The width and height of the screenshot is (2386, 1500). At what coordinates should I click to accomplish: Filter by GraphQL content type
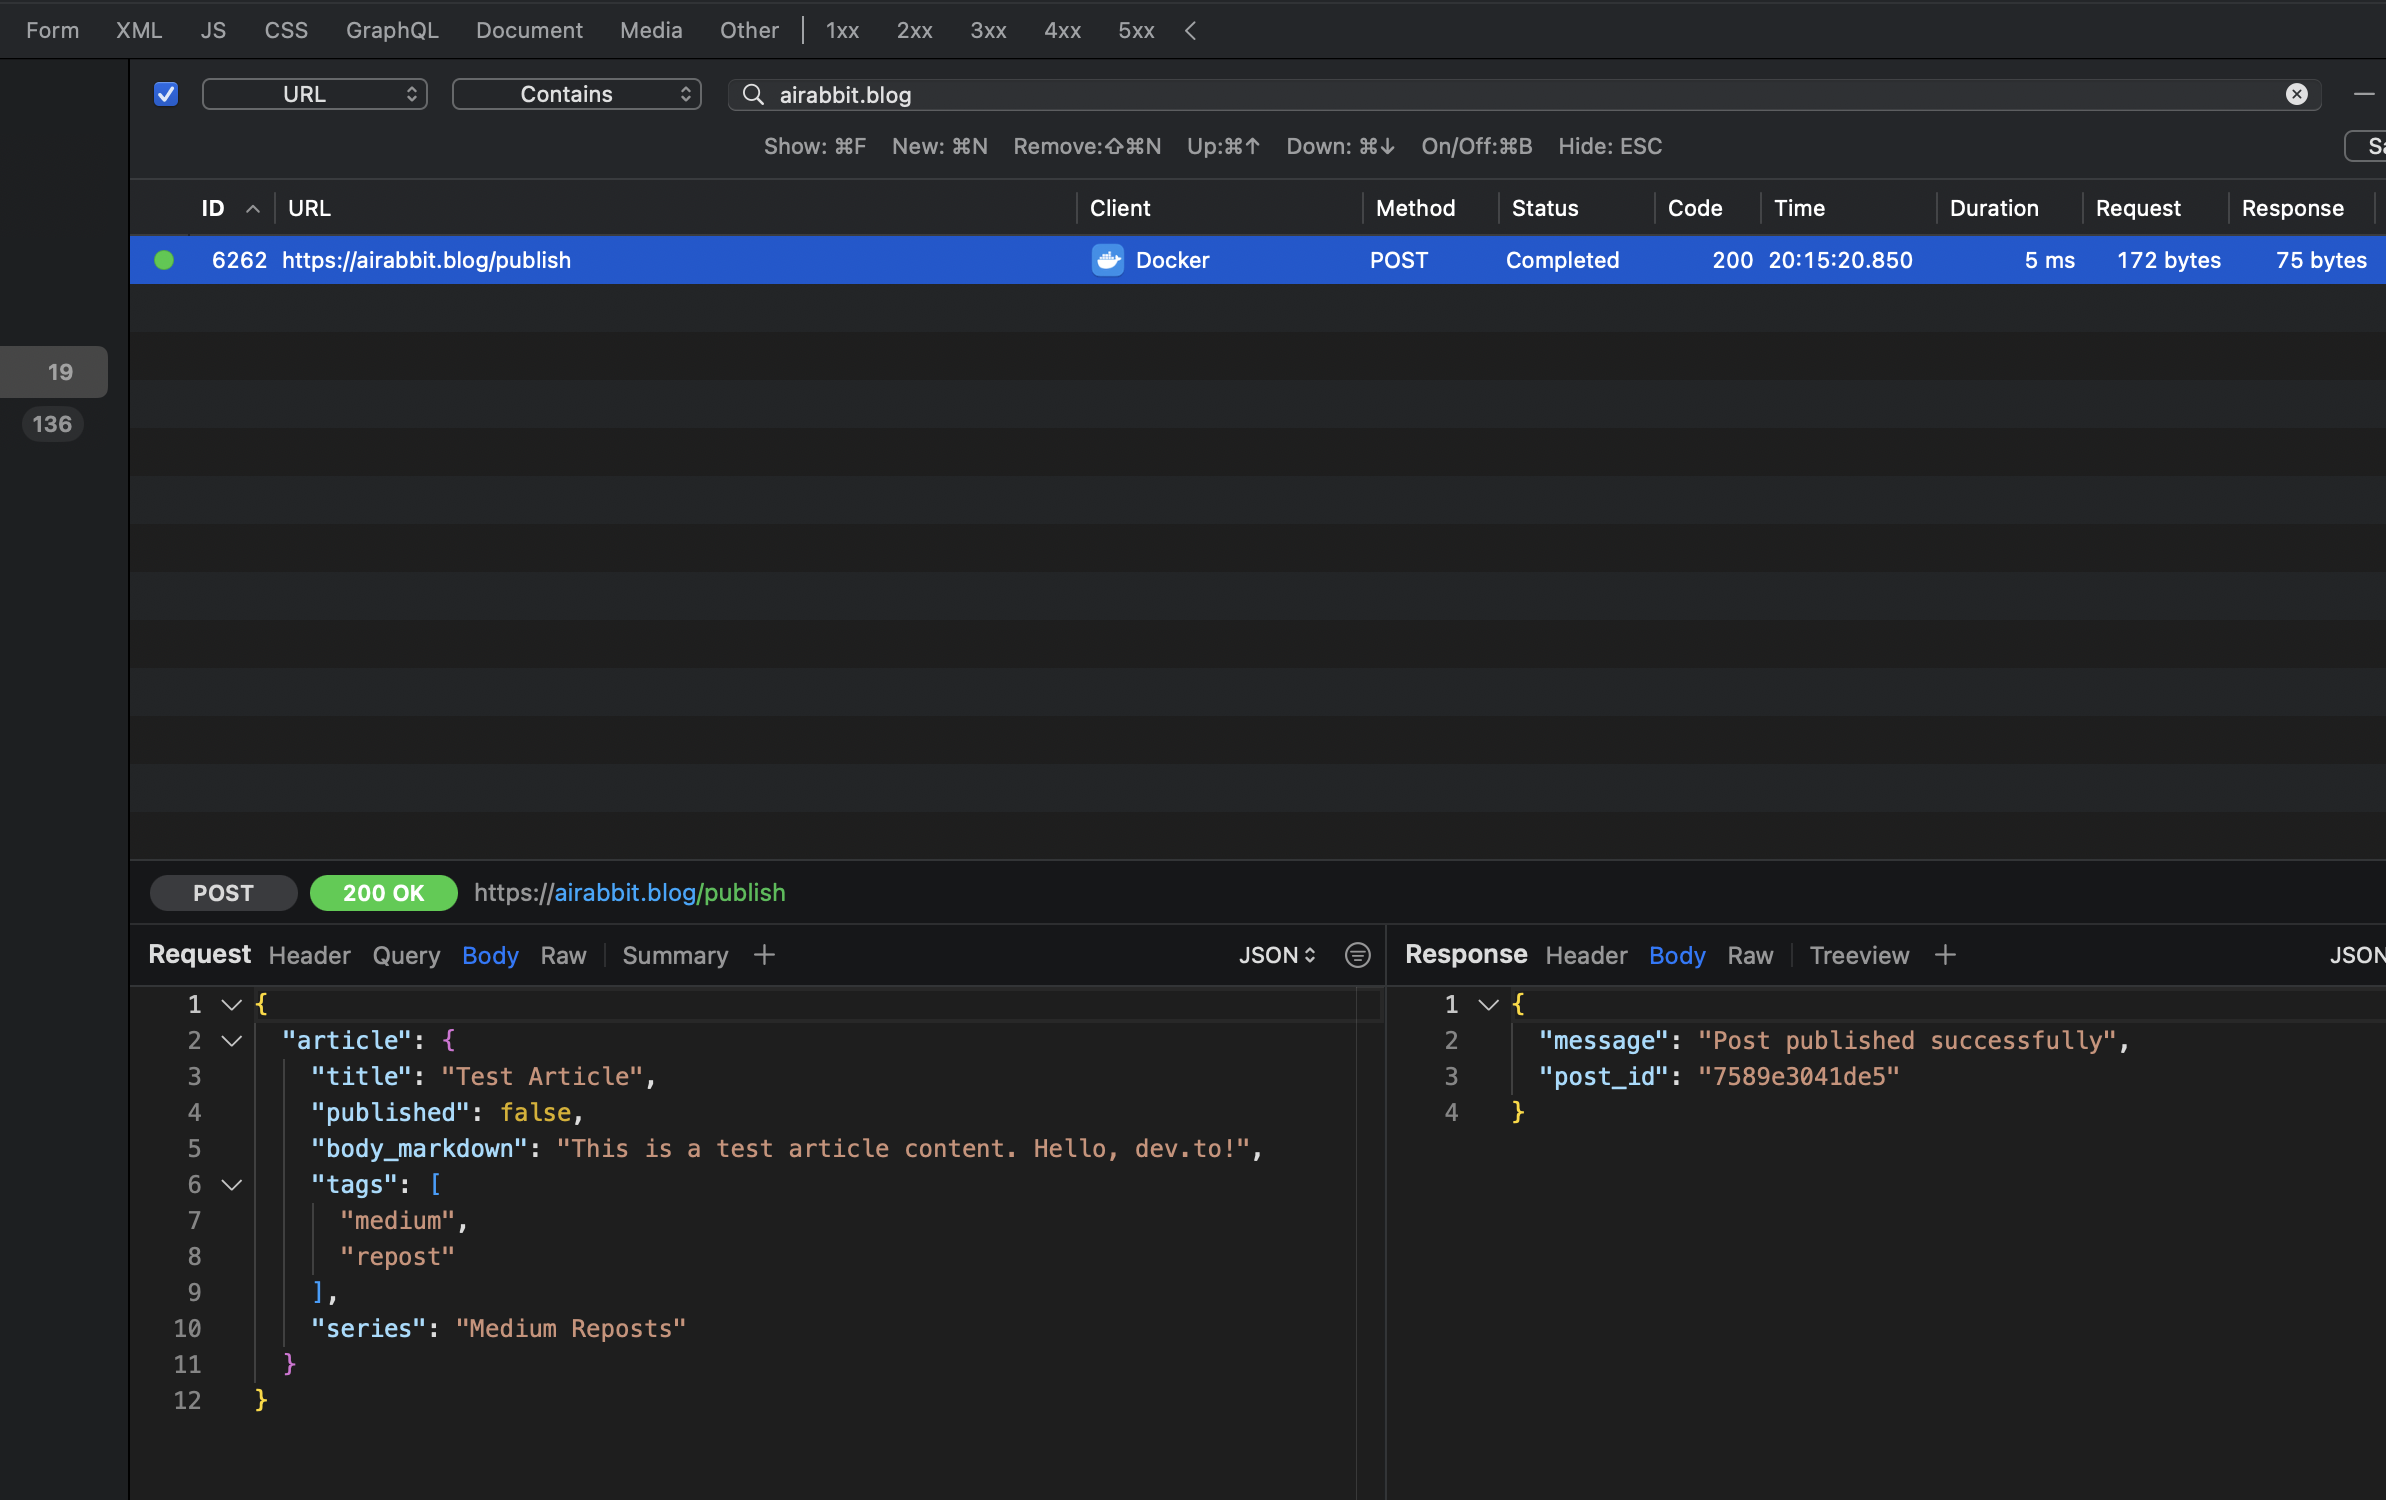pos(392,31)
